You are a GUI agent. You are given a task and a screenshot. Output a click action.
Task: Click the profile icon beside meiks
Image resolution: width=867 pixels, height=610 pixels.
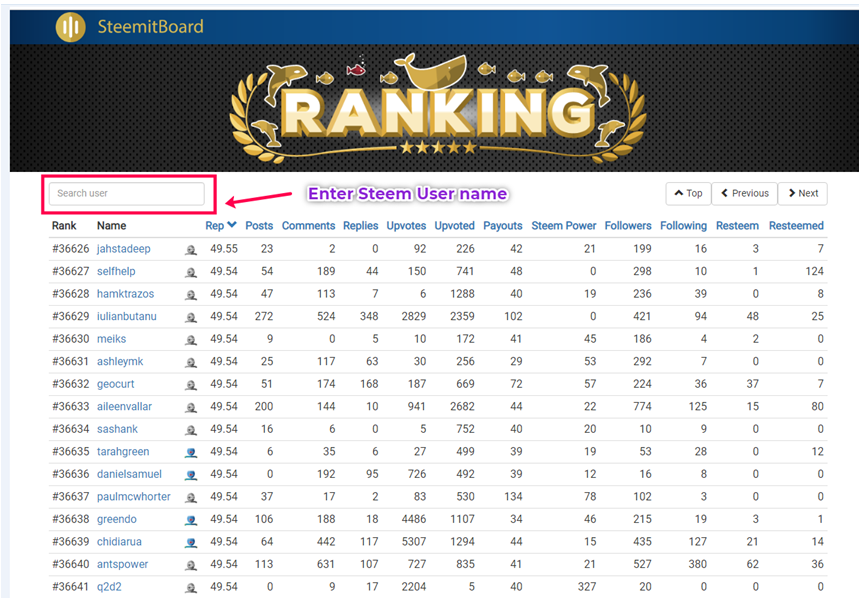coord(191,340)
